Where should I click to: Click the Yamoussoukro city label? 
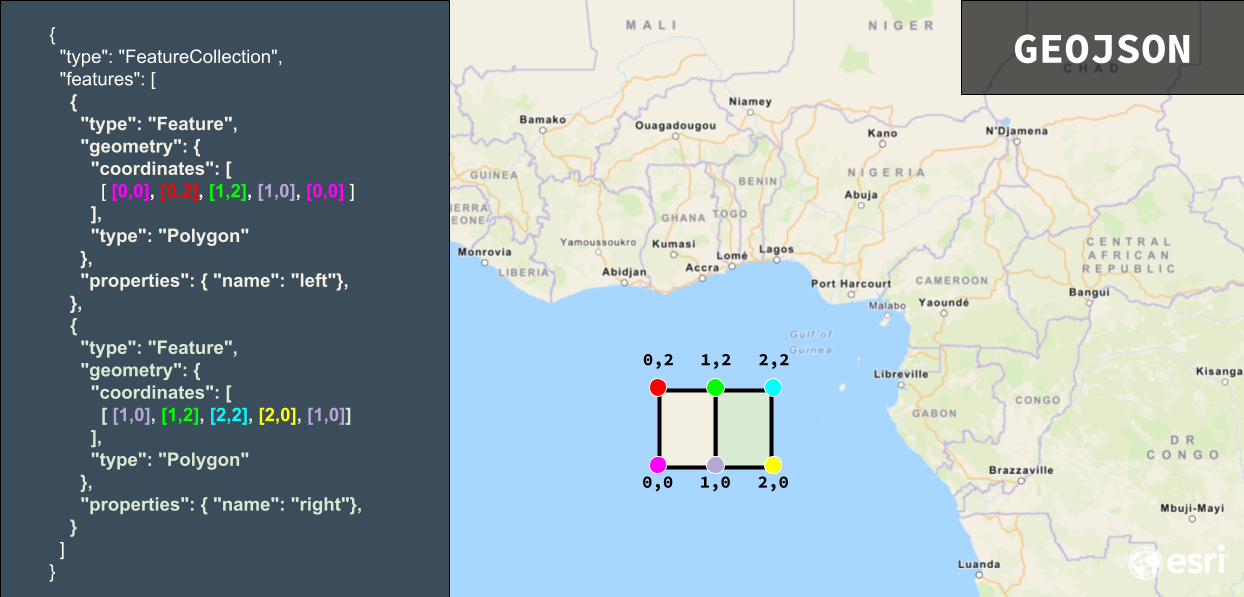[x=598, y=242]
